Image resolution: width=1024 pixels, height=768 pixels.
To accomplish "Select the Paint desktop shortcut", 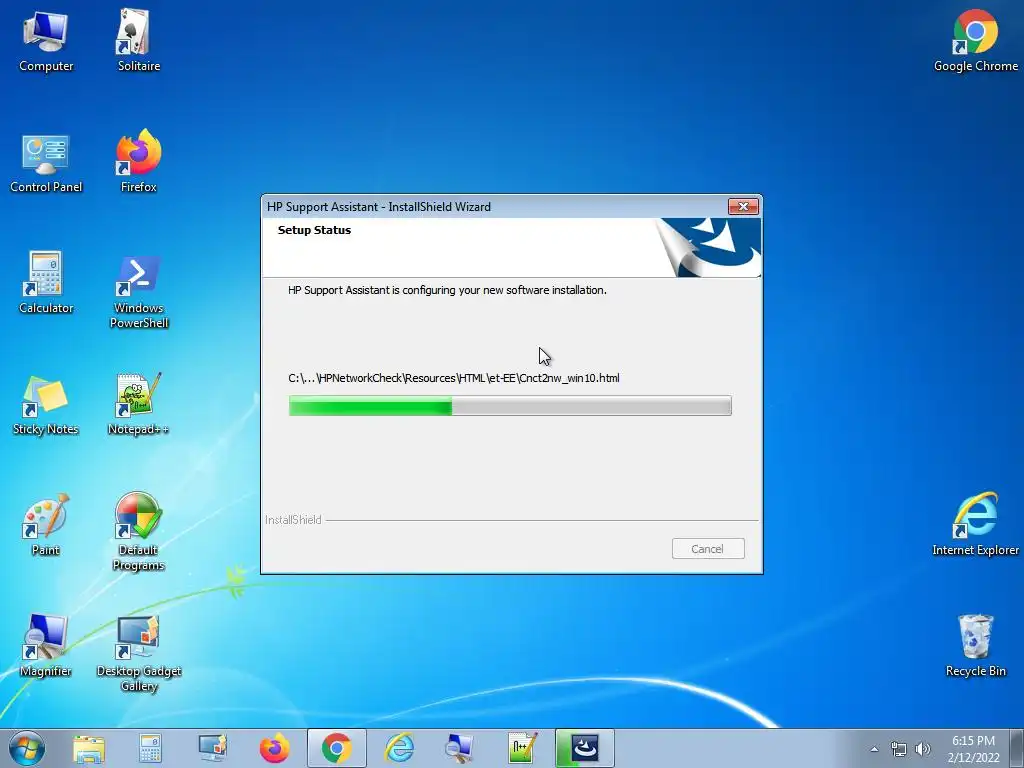I will click(x=46, y=525).
